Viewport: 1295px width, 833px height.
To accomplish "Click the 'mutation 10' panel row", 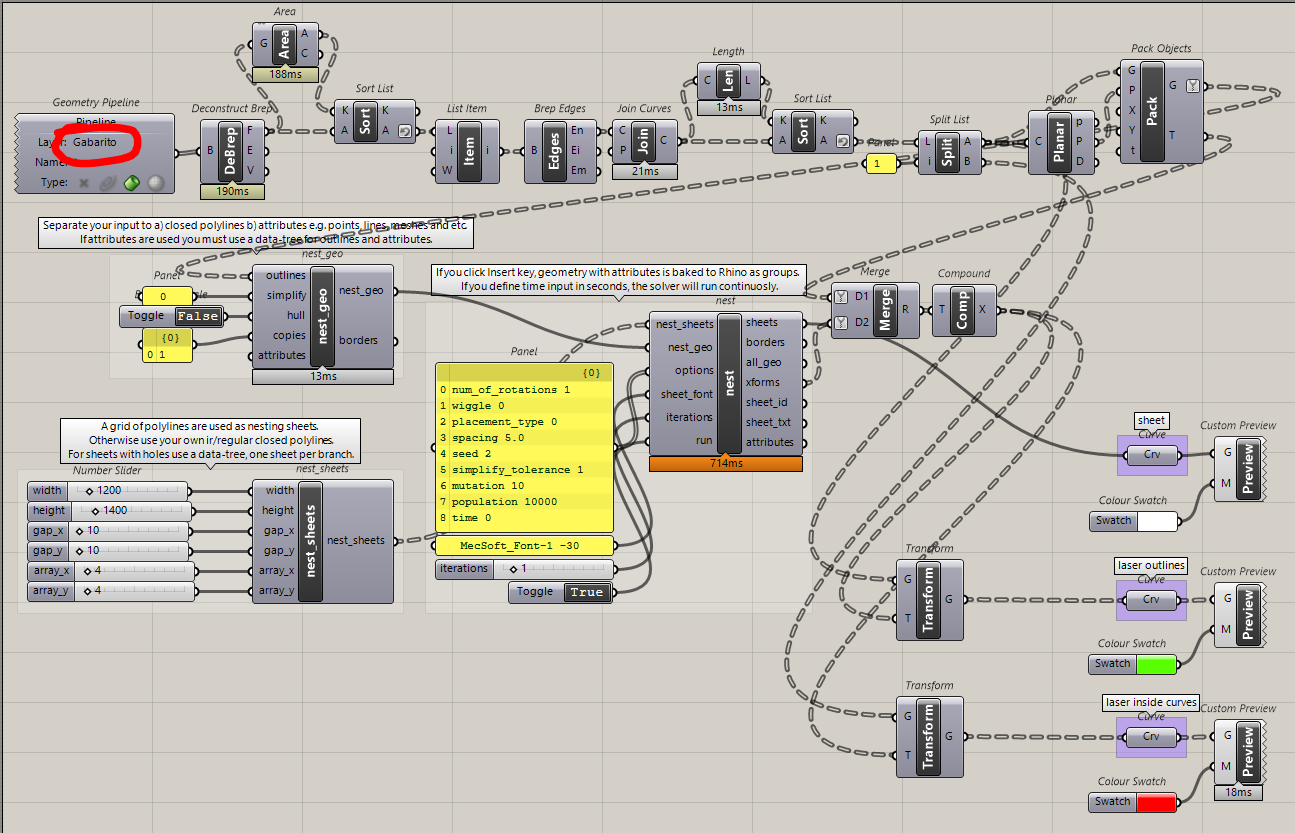I will coord(524,486).
